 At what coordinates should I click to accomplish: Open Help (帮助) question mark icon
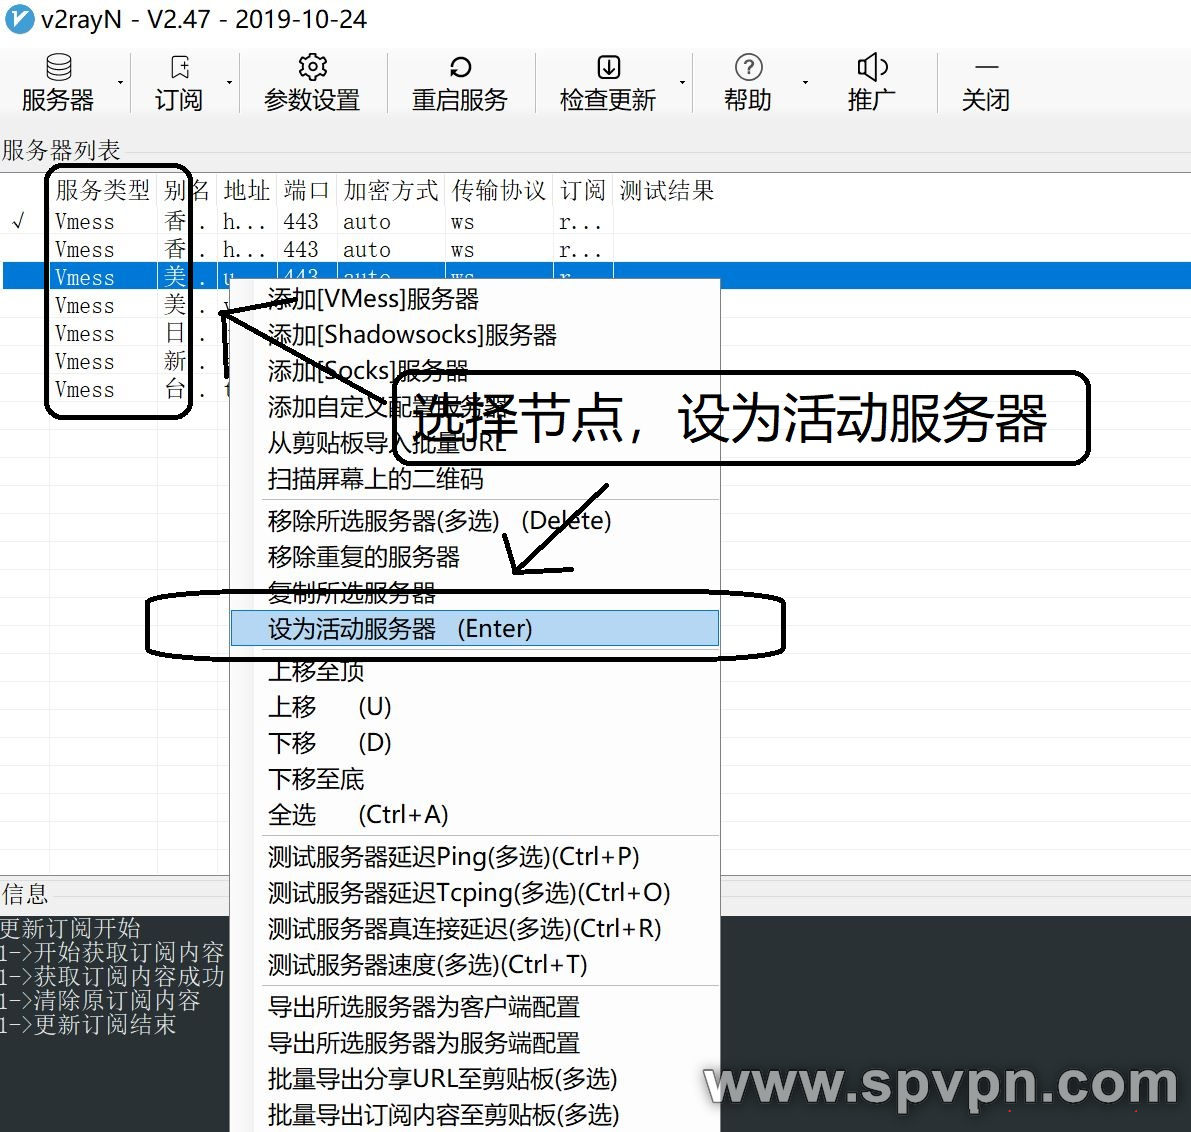(748, 68)
